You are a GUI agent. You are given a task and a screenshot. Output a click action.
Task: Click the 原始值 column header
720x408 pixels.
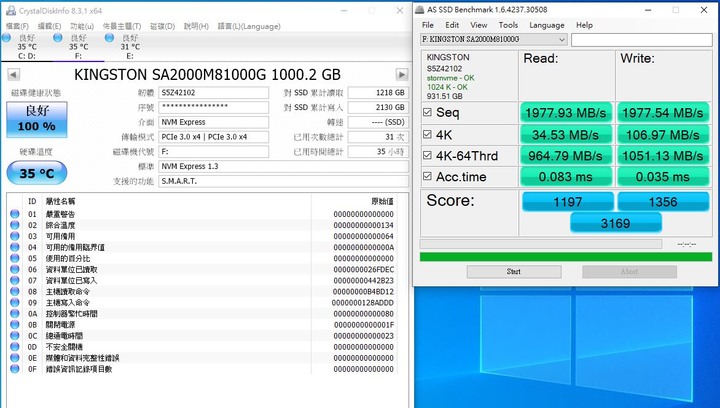point(382,201)
